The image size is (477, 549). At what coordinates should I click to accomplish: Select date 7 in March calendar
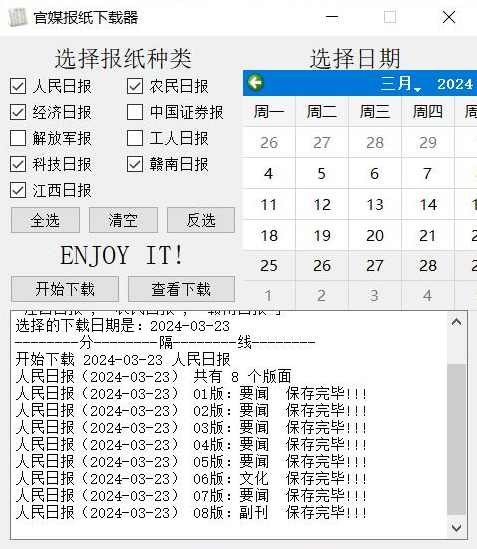[428, 174]
